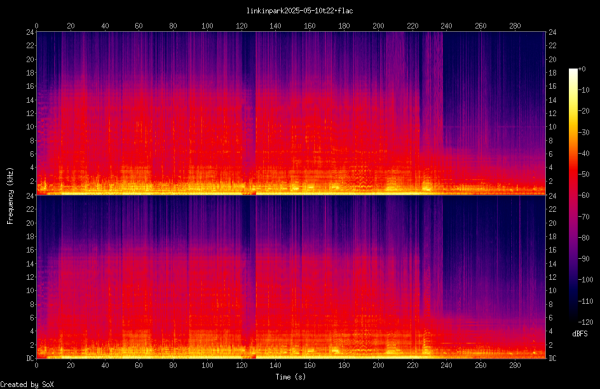Click the upper channel spectrogram plot

tap(291, 113)
